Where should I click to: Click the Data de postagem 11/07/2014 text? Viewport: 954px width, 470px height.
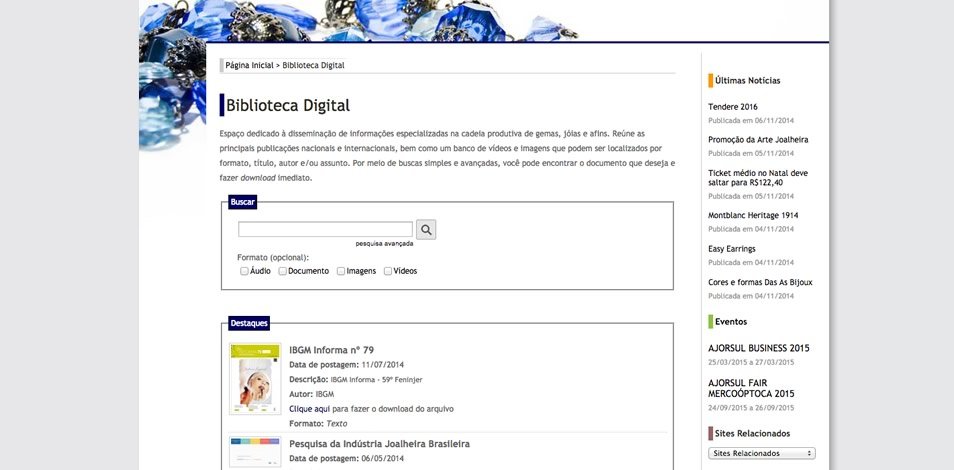coord(346,365)
